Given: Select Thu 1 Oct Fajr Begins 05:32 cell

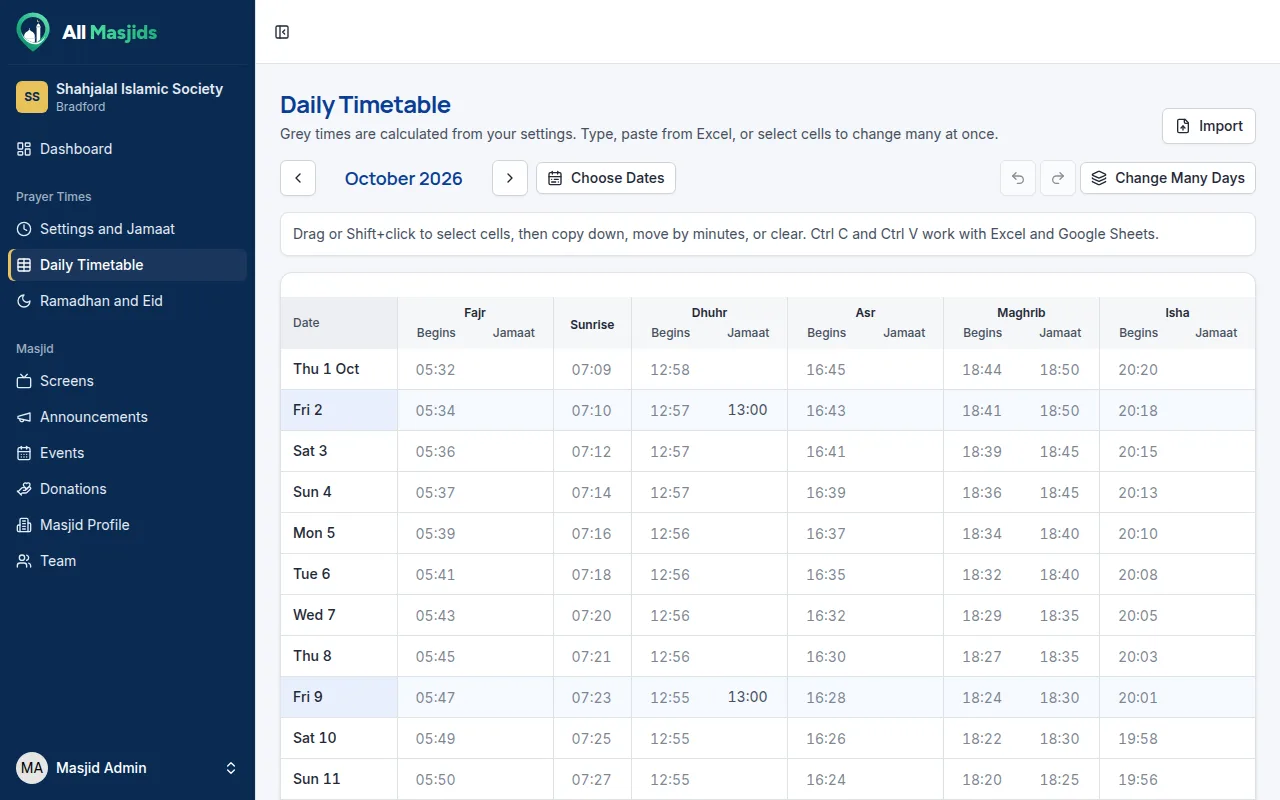Looking at the screenshot, I should point(436,369).
